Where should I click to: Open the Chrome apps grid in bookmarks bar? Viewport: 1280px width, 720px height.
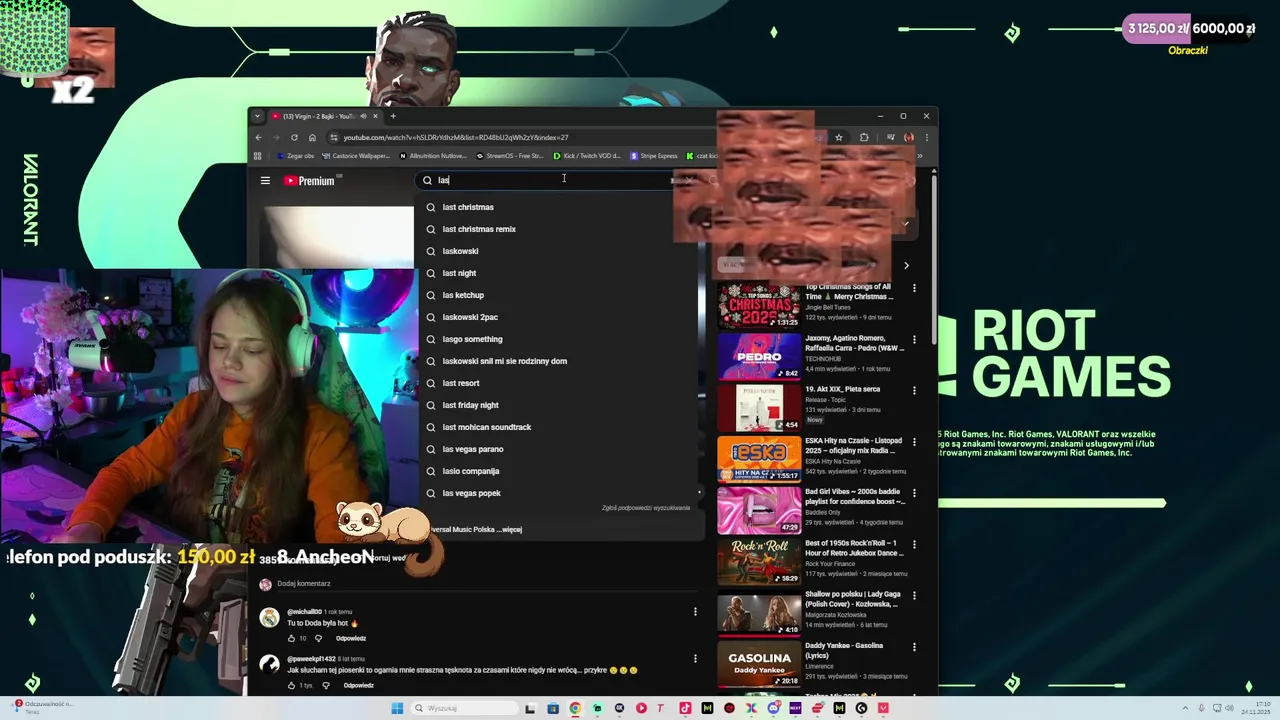[x=258, y=156]
